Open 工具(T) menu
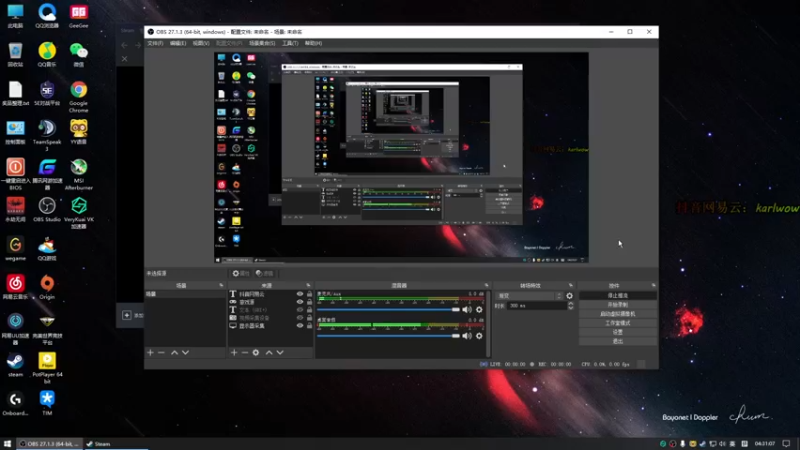This screenshot has height=450, width=800. [x=290, y=43]
